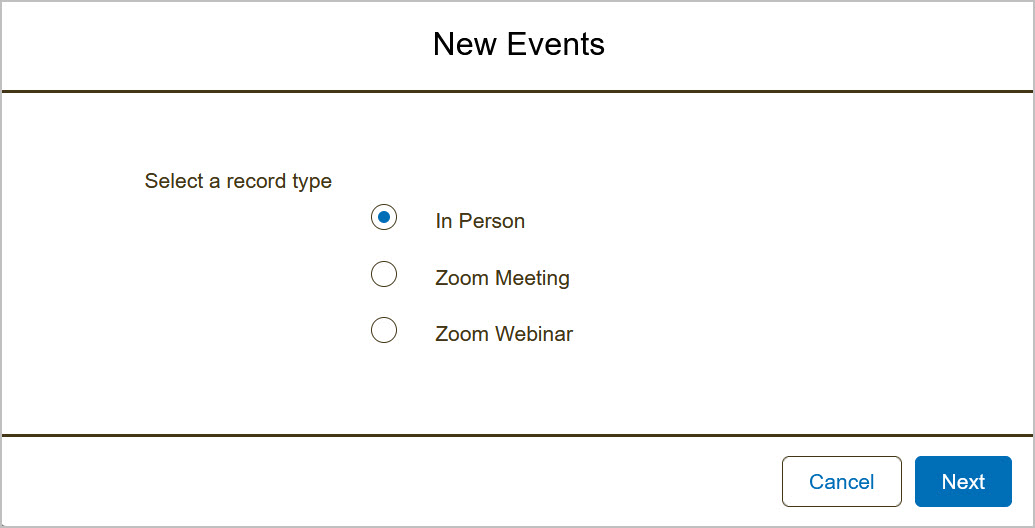Screen dimensions: 1035x528
Task: Pick the Zoom Webinar radio button
Action: click(x=384, y=330)
